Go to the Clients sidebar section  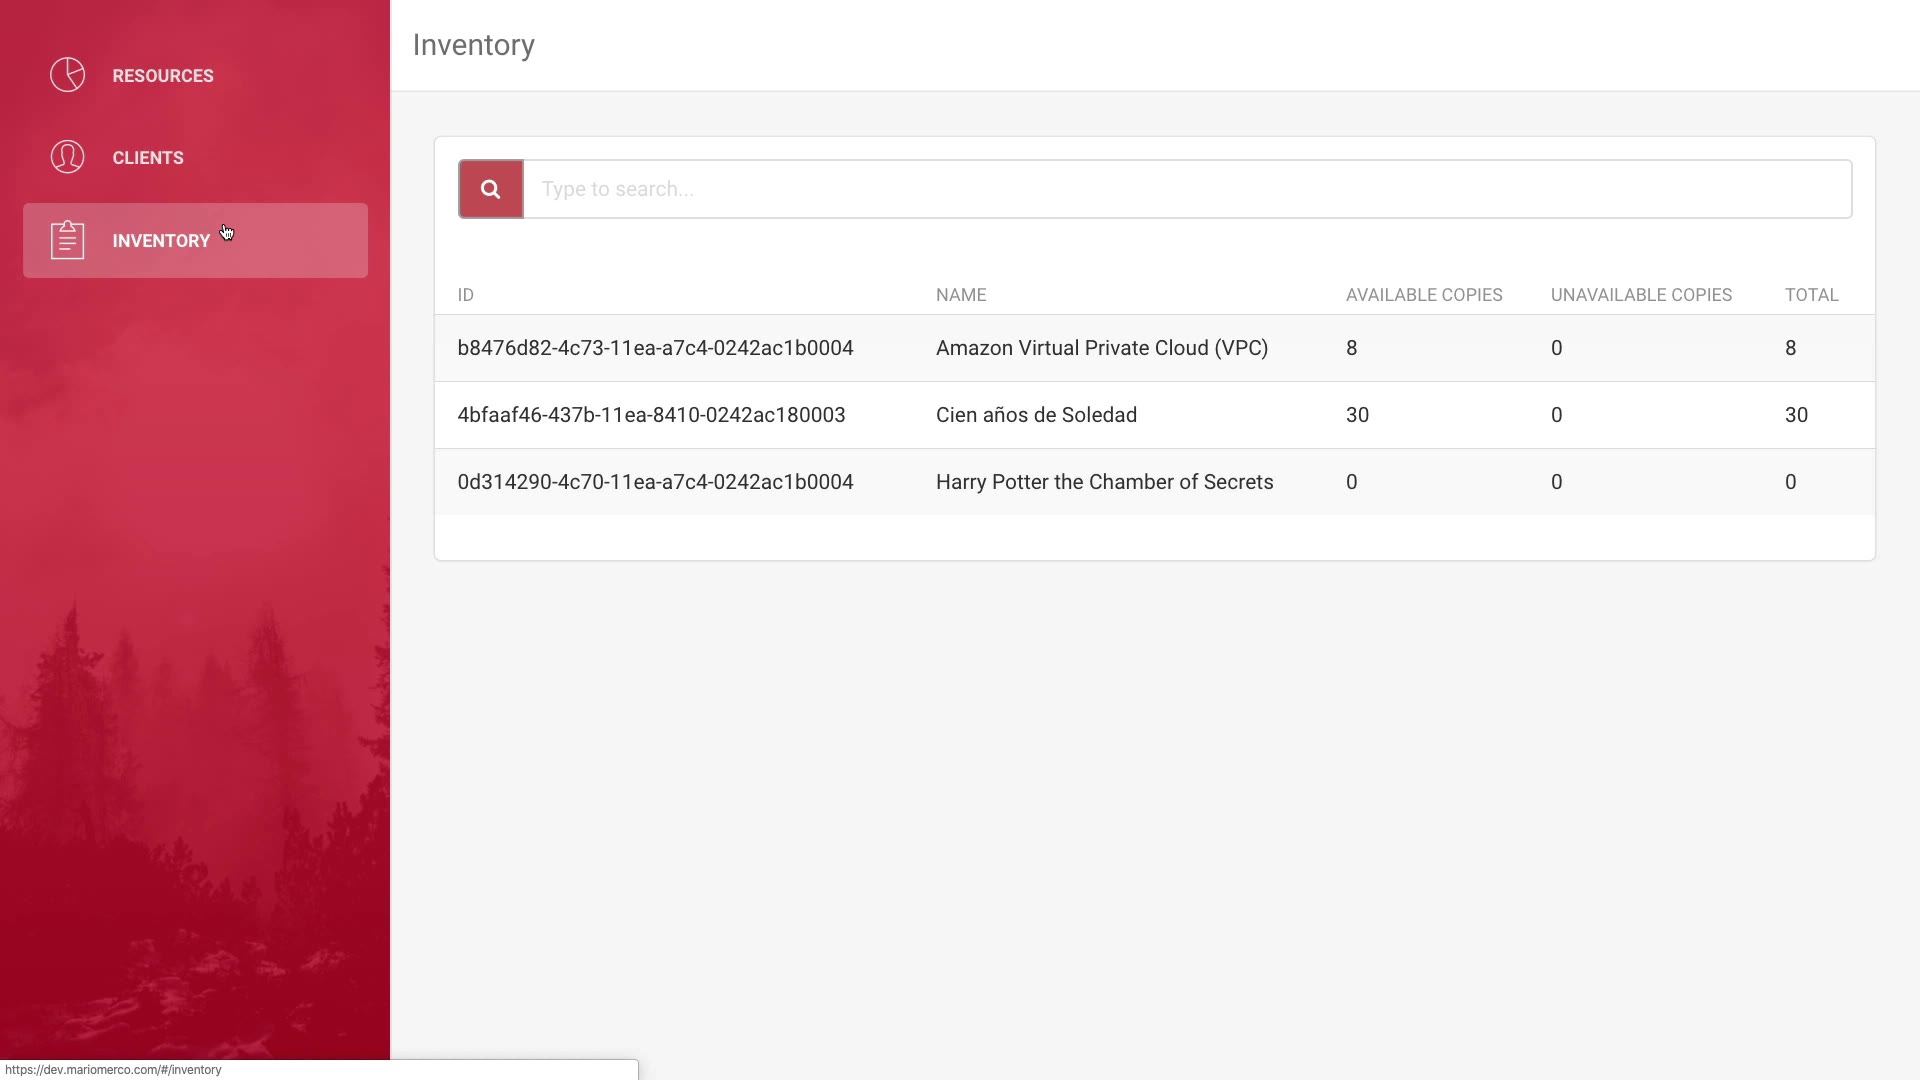coord(148,158)
